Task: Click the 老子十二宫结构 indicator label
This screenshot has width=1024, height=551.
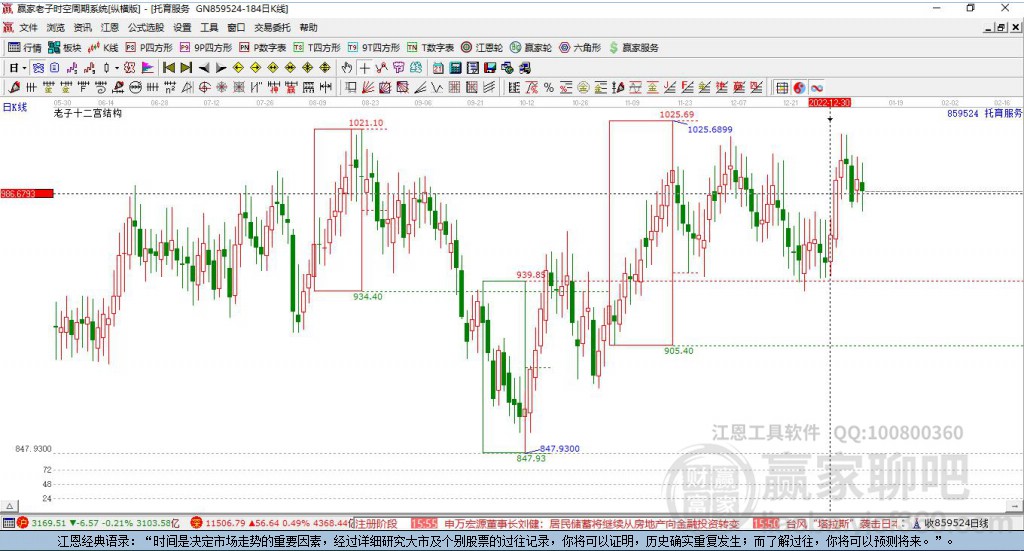Action: tap(88, 113)
